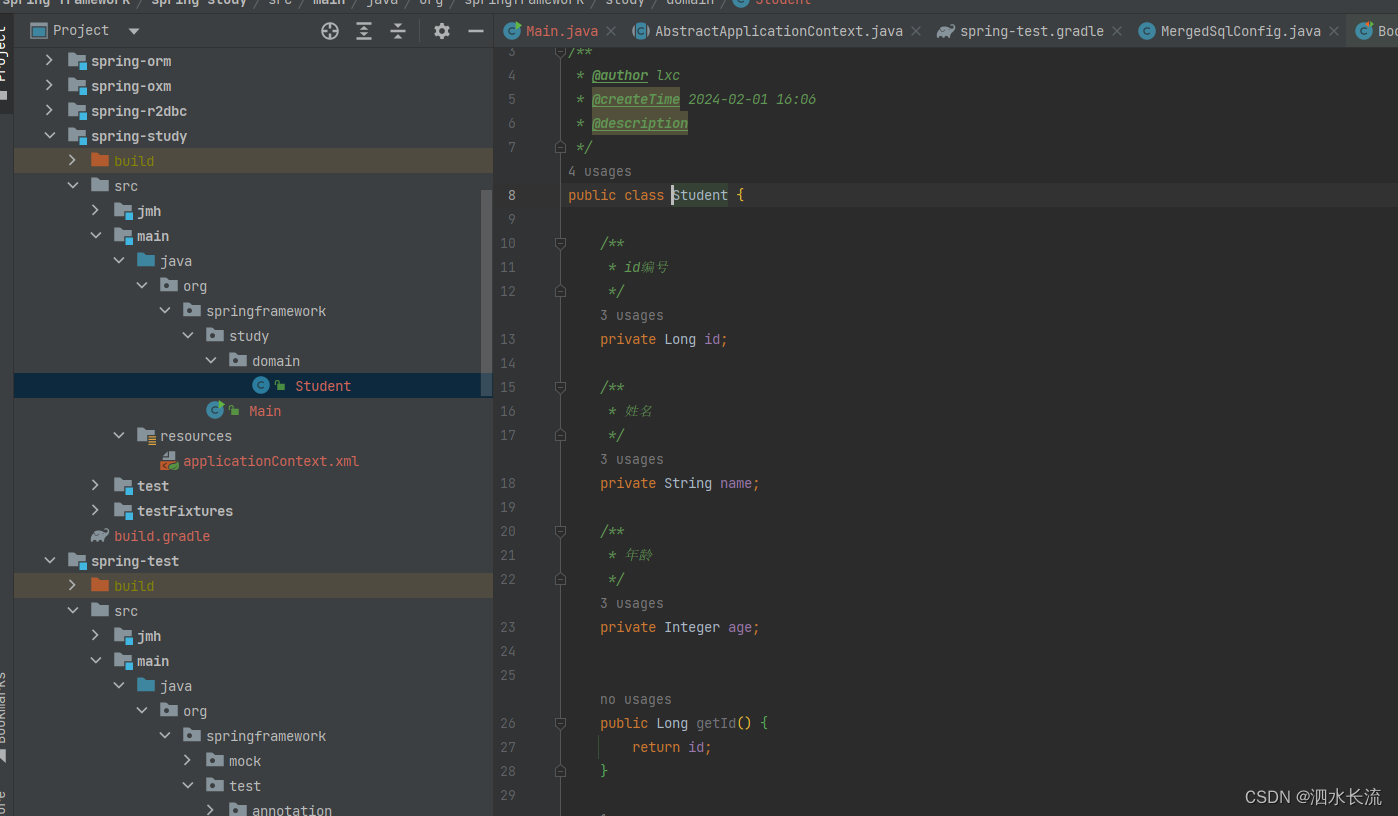The width and height of the screenshot is (1398, 816).
Task: Open the Bookmarks tool window side tab
Action: [x=4, y=715]
